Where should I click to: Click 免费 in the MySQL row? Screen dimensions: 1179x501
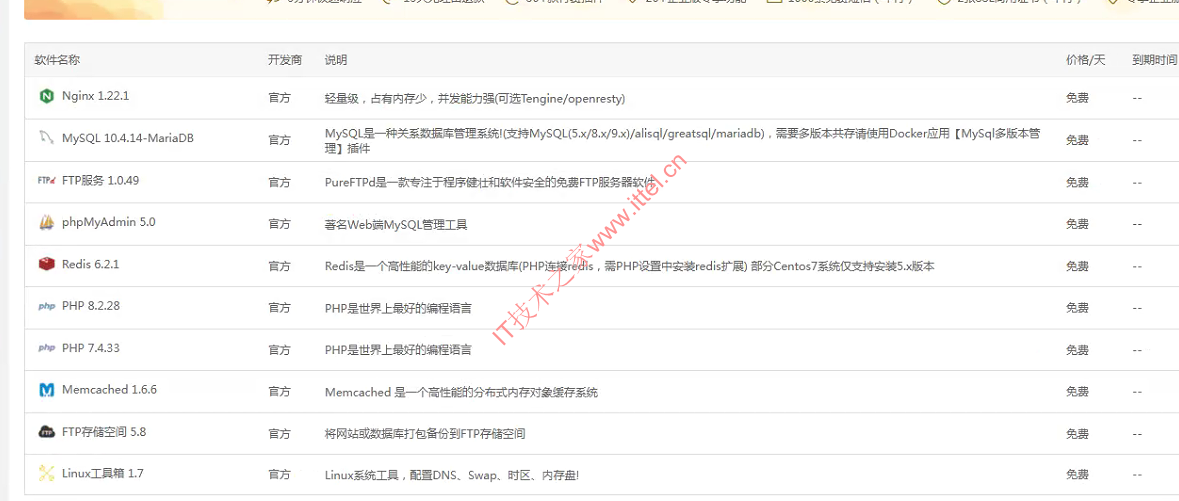[x=1077, y=141]
